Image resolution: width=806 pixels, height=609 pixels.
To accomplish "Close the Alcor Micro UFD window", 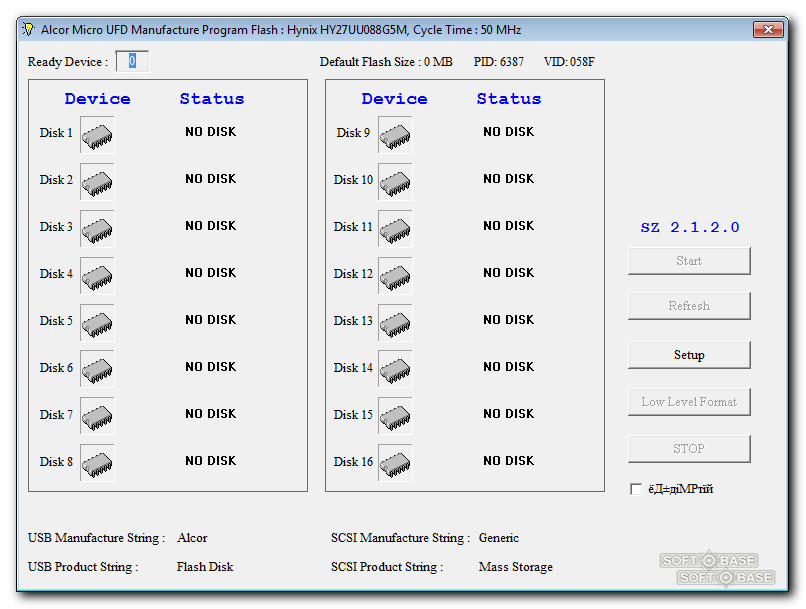I will click(768, 29).
